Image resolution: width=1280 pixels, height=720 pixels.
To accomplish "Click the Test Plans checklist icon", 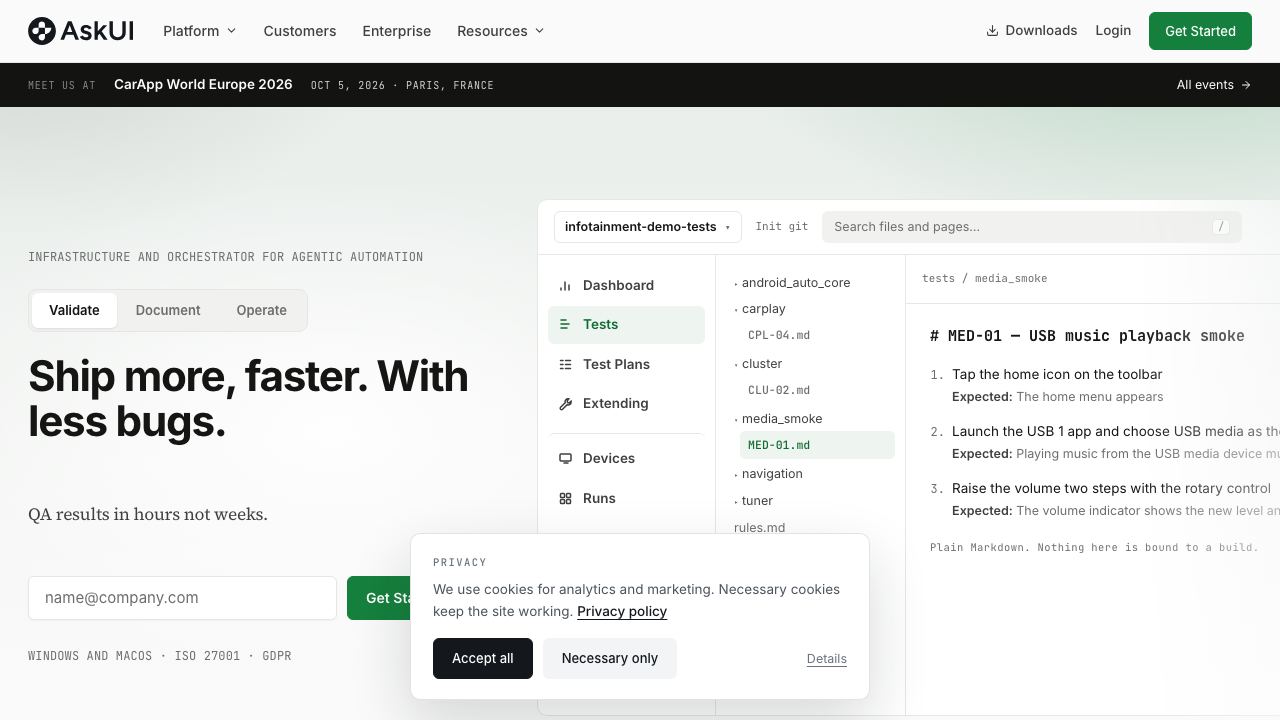I will (565, 364).
